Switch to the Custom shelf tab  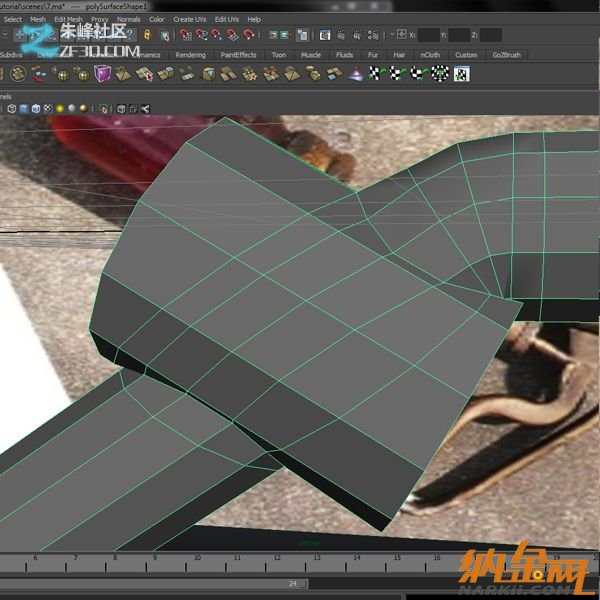[466, 55]
